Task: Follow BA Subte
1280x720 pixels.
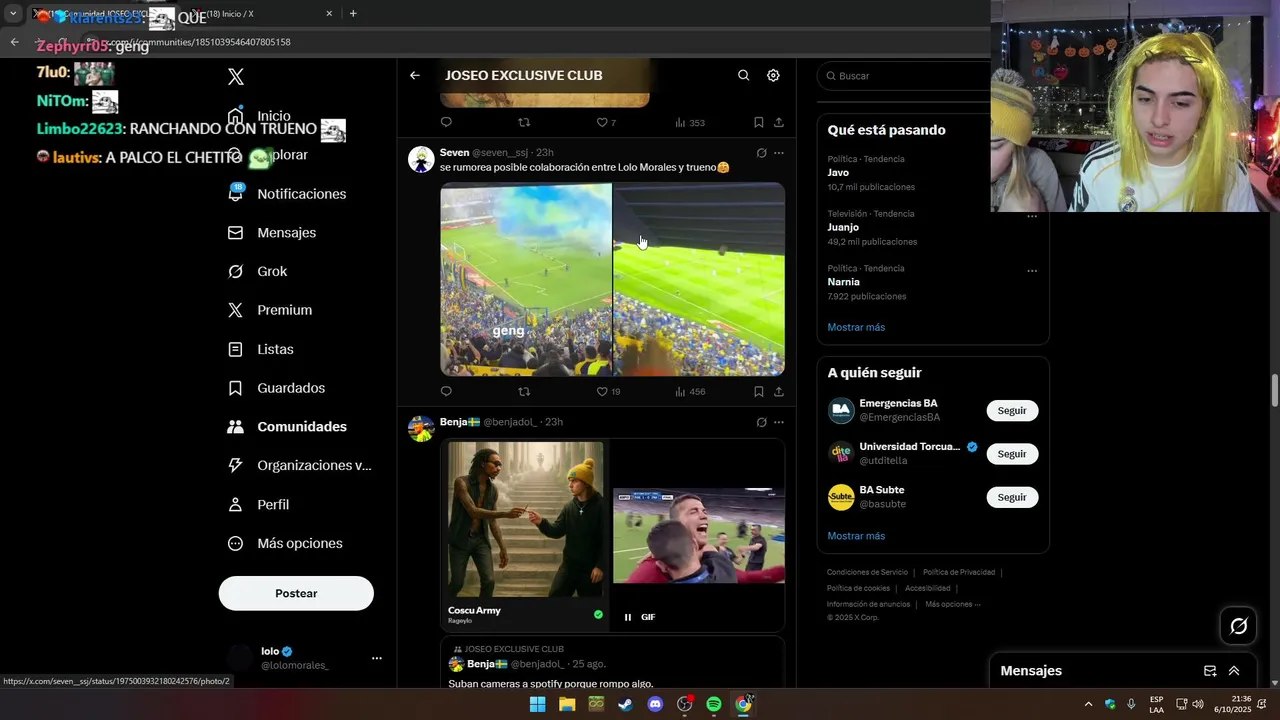Action: click(x=1012, y=497)
